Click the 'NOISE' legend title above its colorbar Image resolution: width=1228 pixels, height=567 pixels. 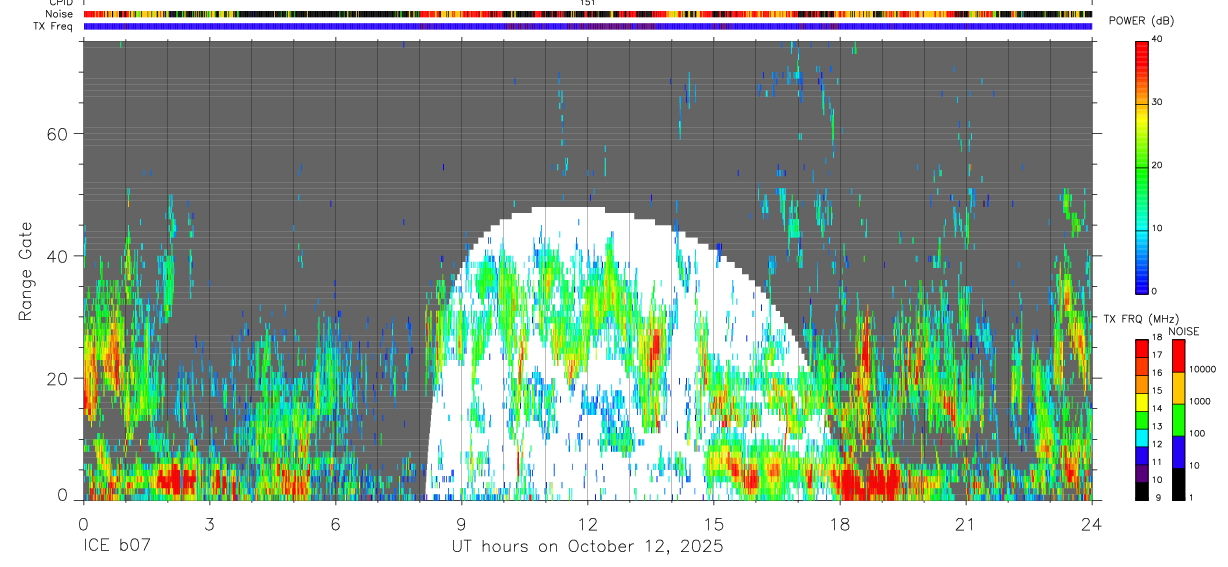click(x=1185, y=331)
